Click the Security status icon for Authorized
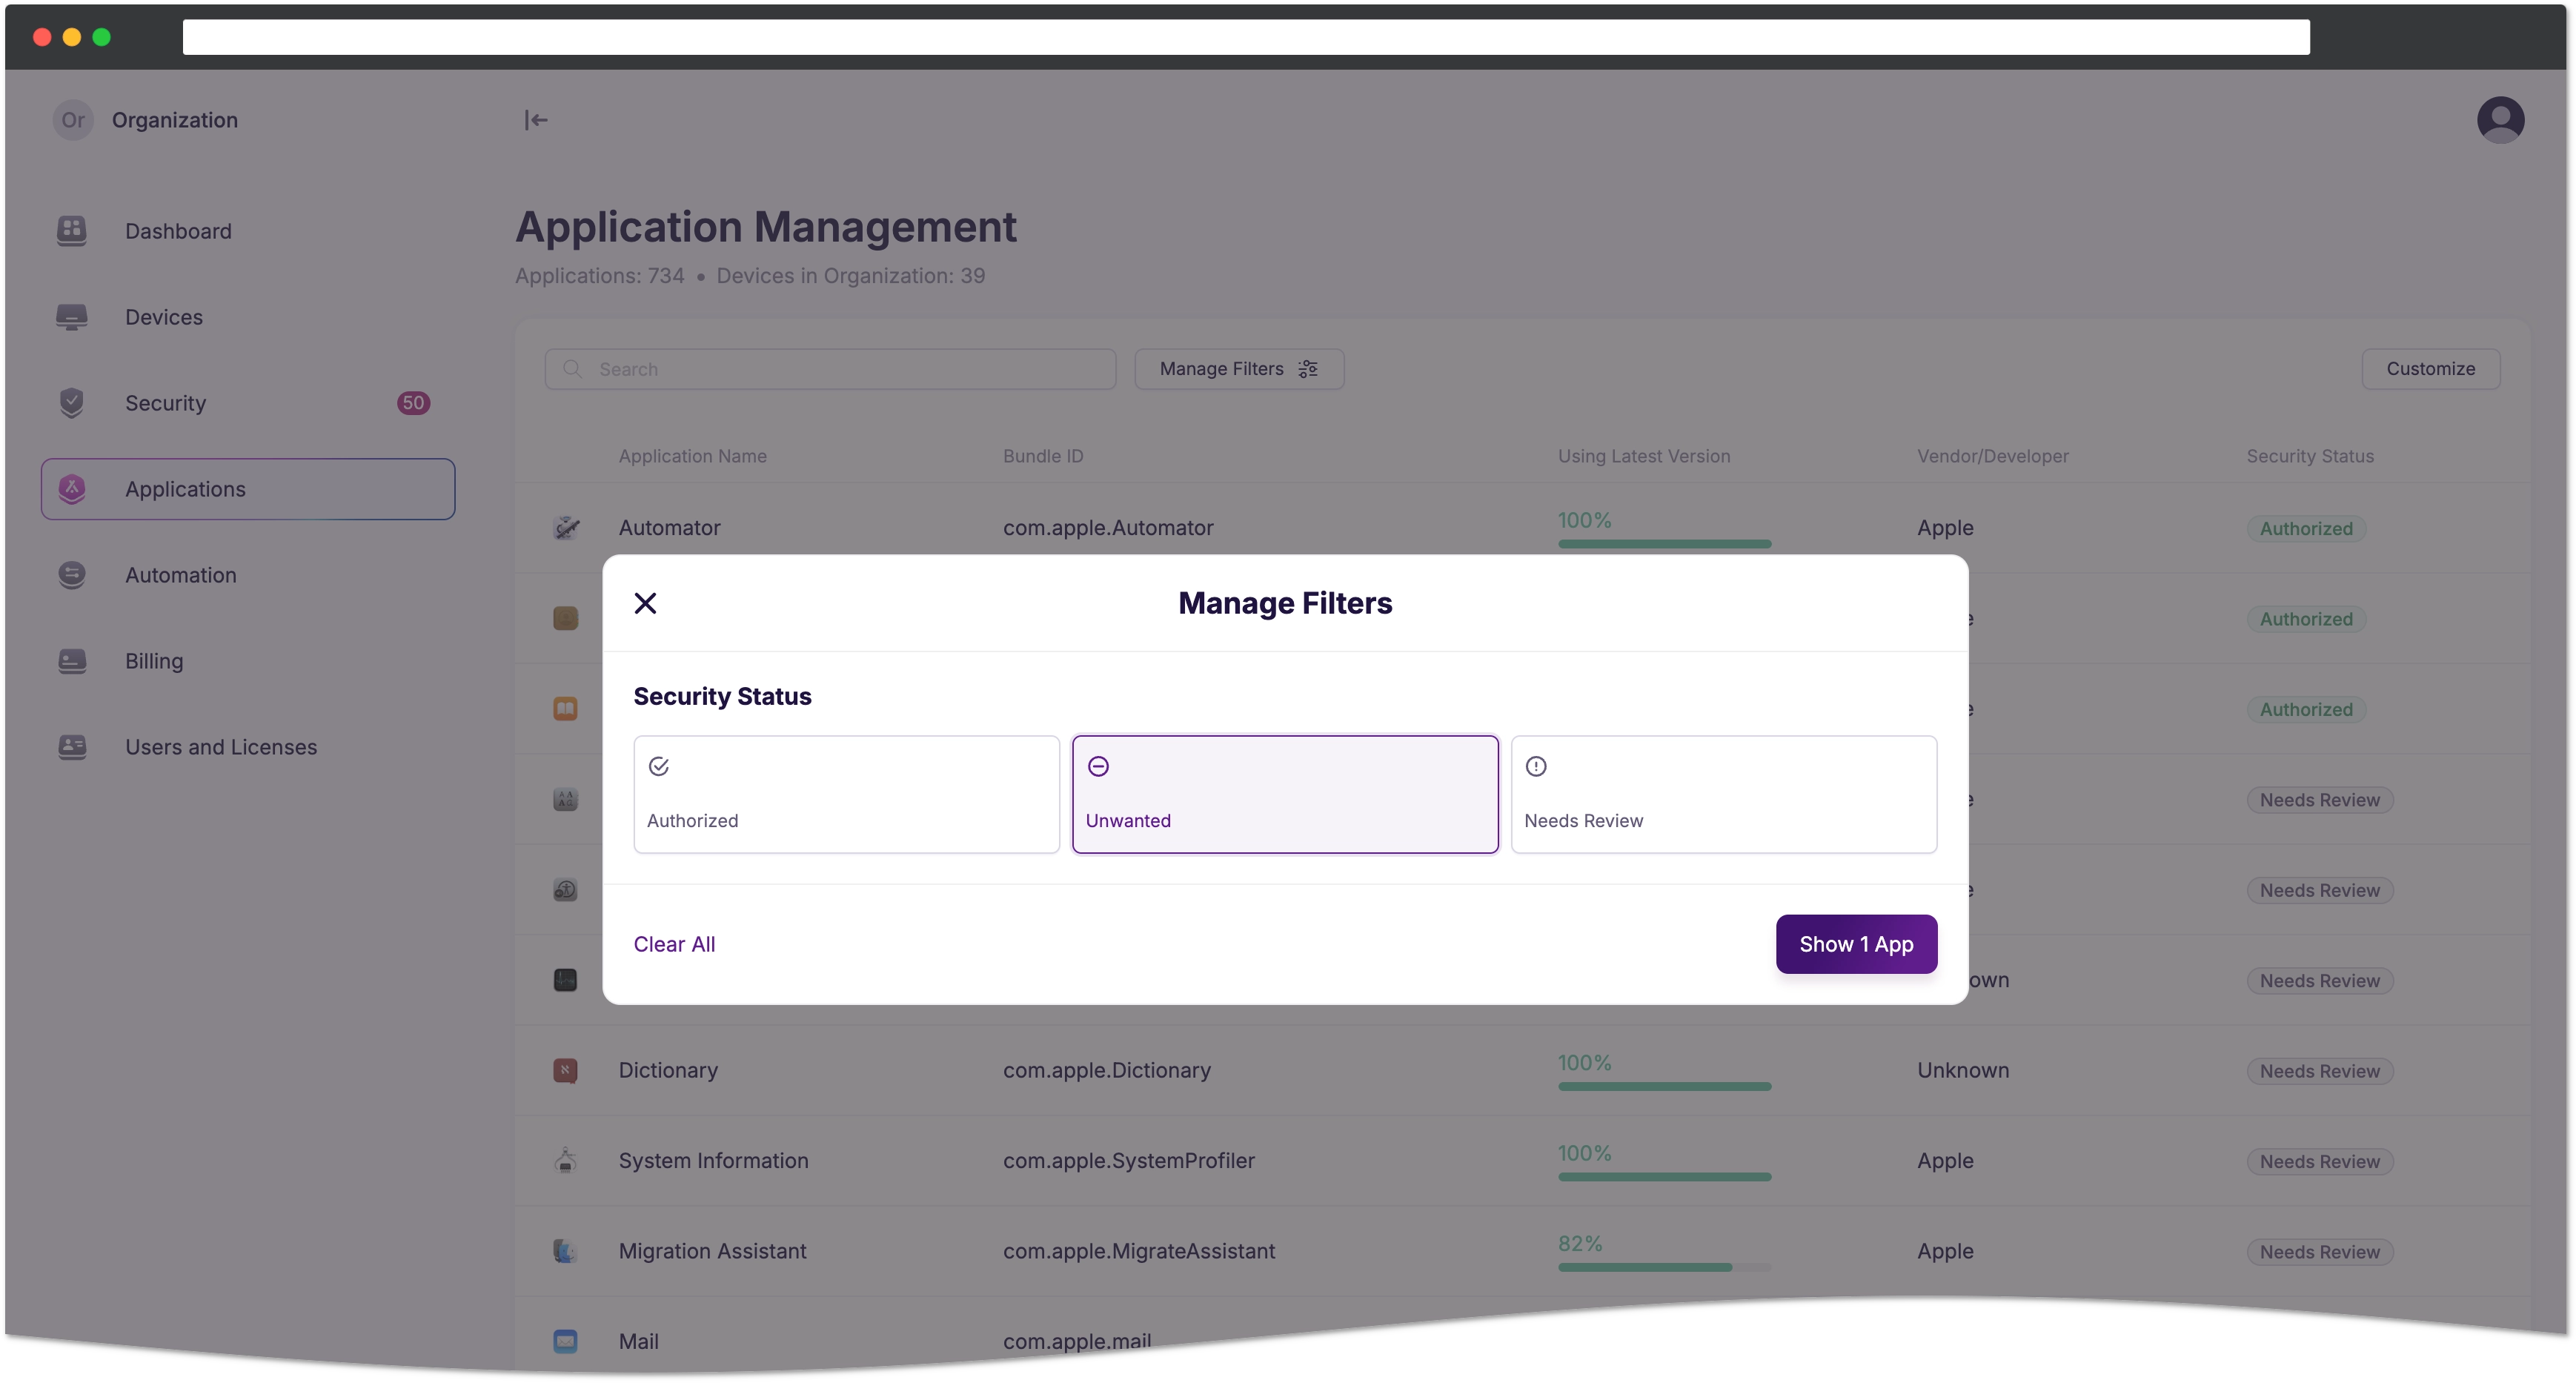This screenshot has width=2576, height=1383. pos(660,765)
